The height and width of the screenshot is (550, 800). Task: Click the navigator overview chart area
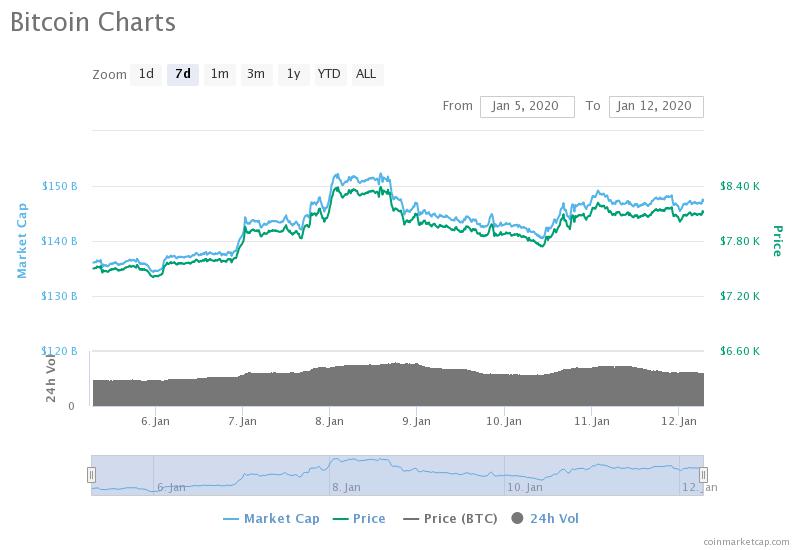(x=397, y=475)
